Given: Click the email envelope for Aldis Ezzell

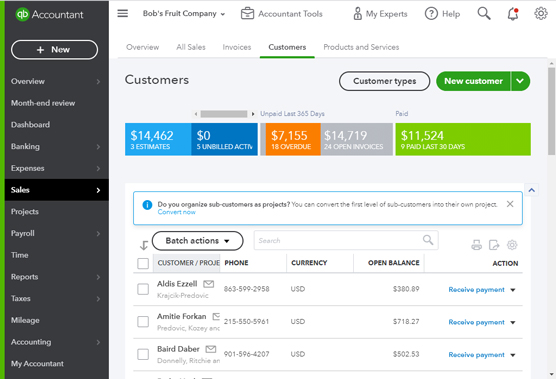Looking at the screenshot, I should coord(208,284).
